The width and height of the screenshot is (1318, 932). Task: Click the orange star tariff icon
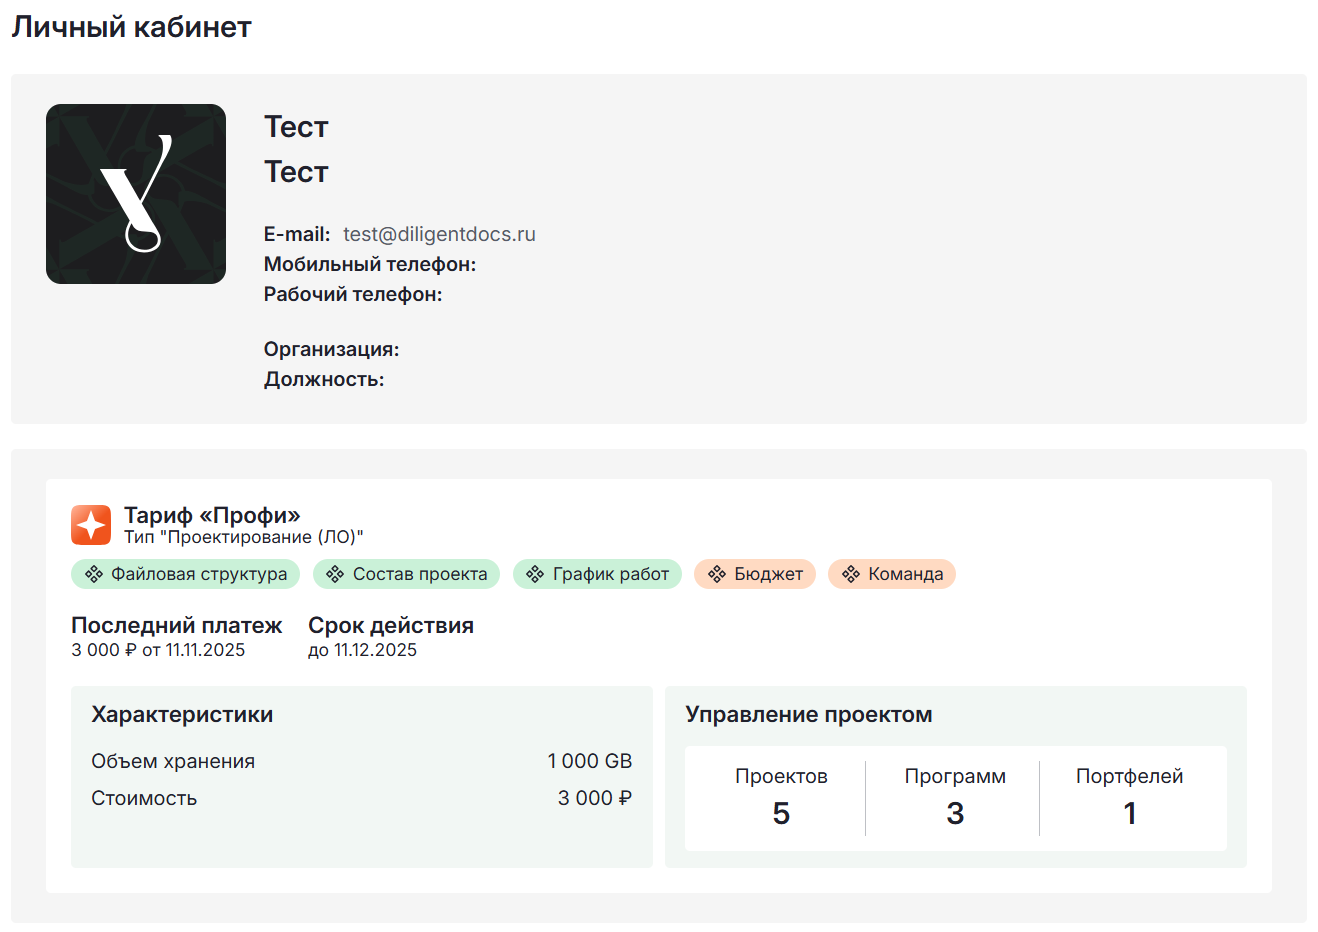pos(91,525)
